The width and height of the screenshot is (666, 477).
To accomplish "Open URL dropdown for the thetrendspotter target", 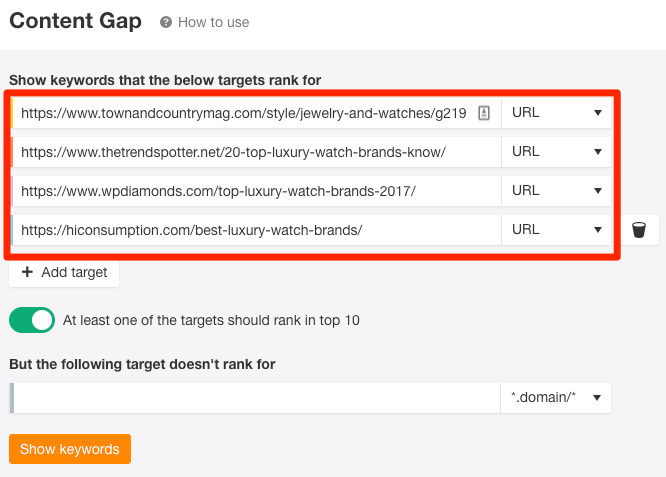I will coord(556,152).
